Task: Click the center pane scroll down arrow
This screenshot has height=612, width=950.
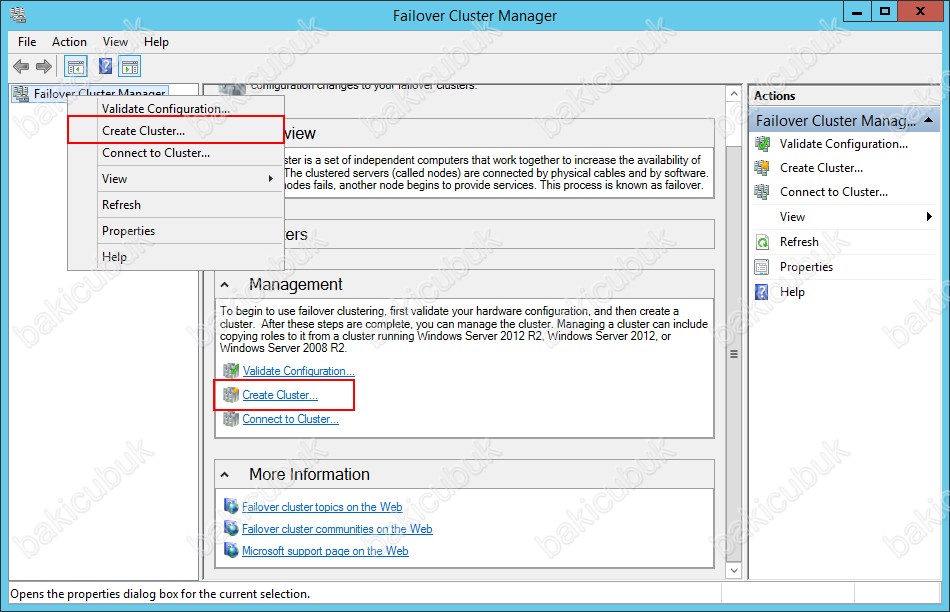Action: point(734,570)
